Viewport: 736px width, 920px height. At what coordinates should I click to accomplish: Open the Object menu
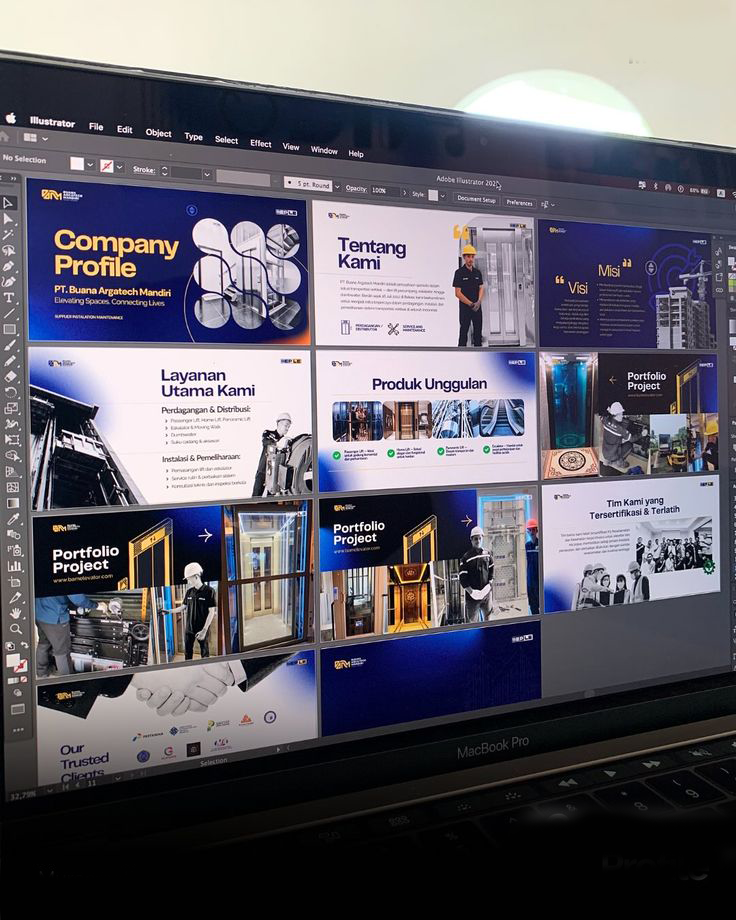click(158, 133)
